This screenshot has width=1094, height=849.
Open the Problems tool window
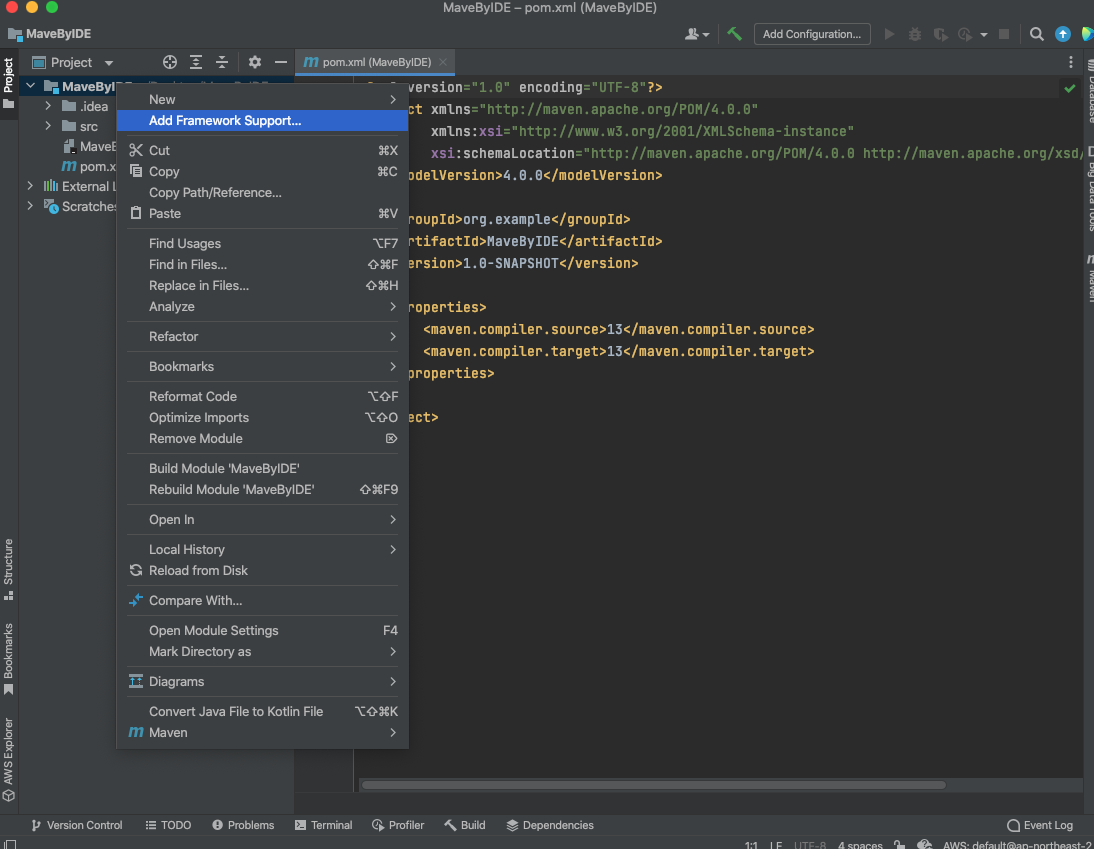pos(243,825)
